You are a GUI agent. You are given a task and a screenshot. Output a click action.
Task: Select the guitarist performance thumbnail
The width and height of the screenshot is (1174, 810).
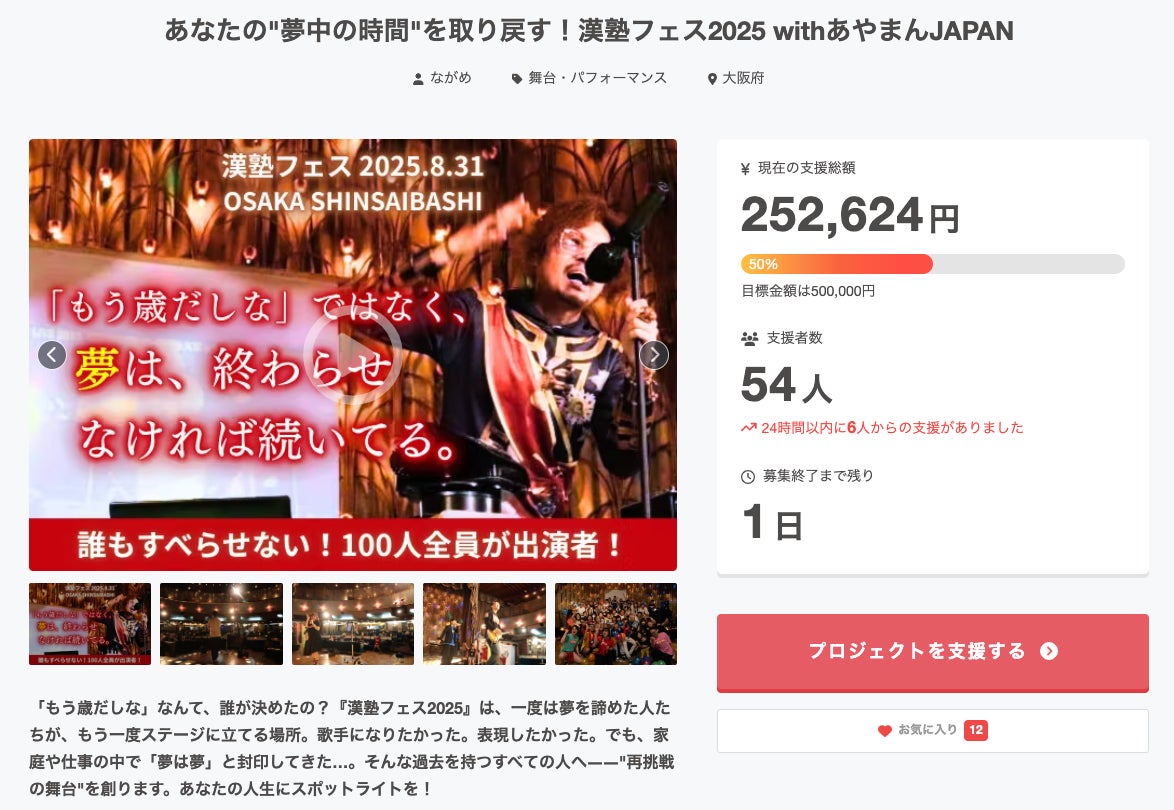[484, 624]
